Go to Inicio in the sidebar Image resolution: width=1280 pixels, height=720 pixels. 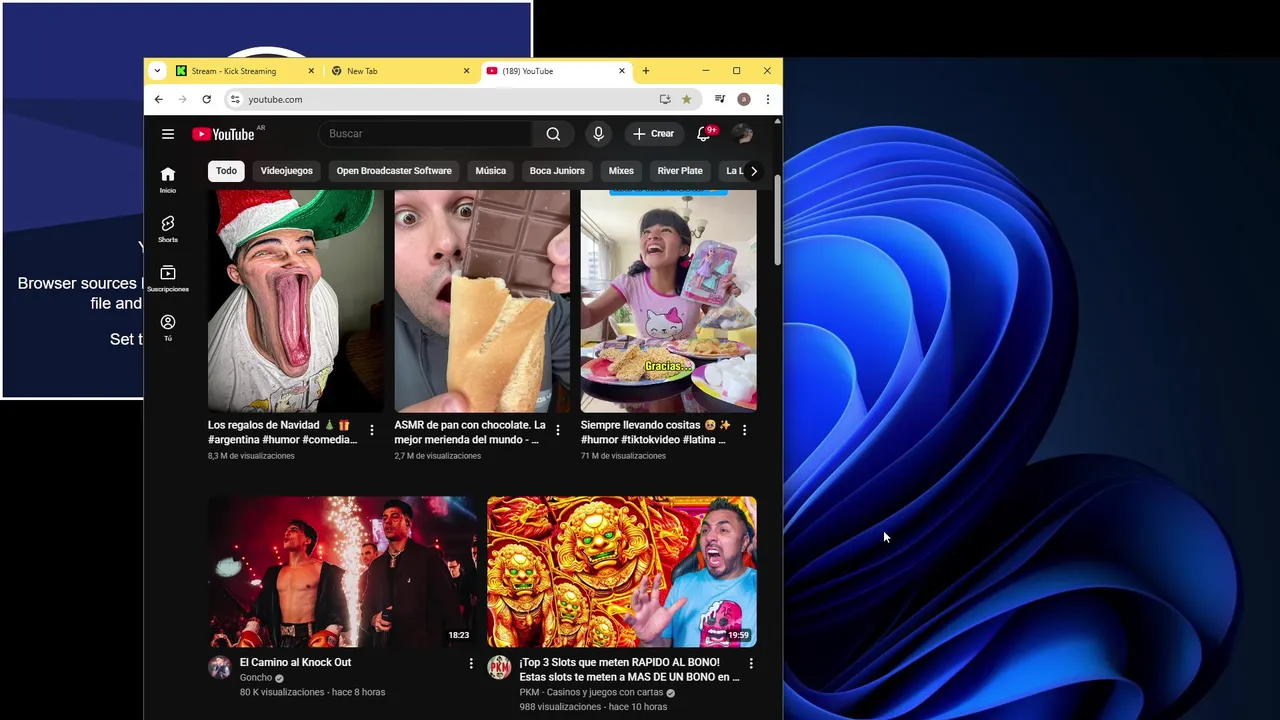click(168, 180)
